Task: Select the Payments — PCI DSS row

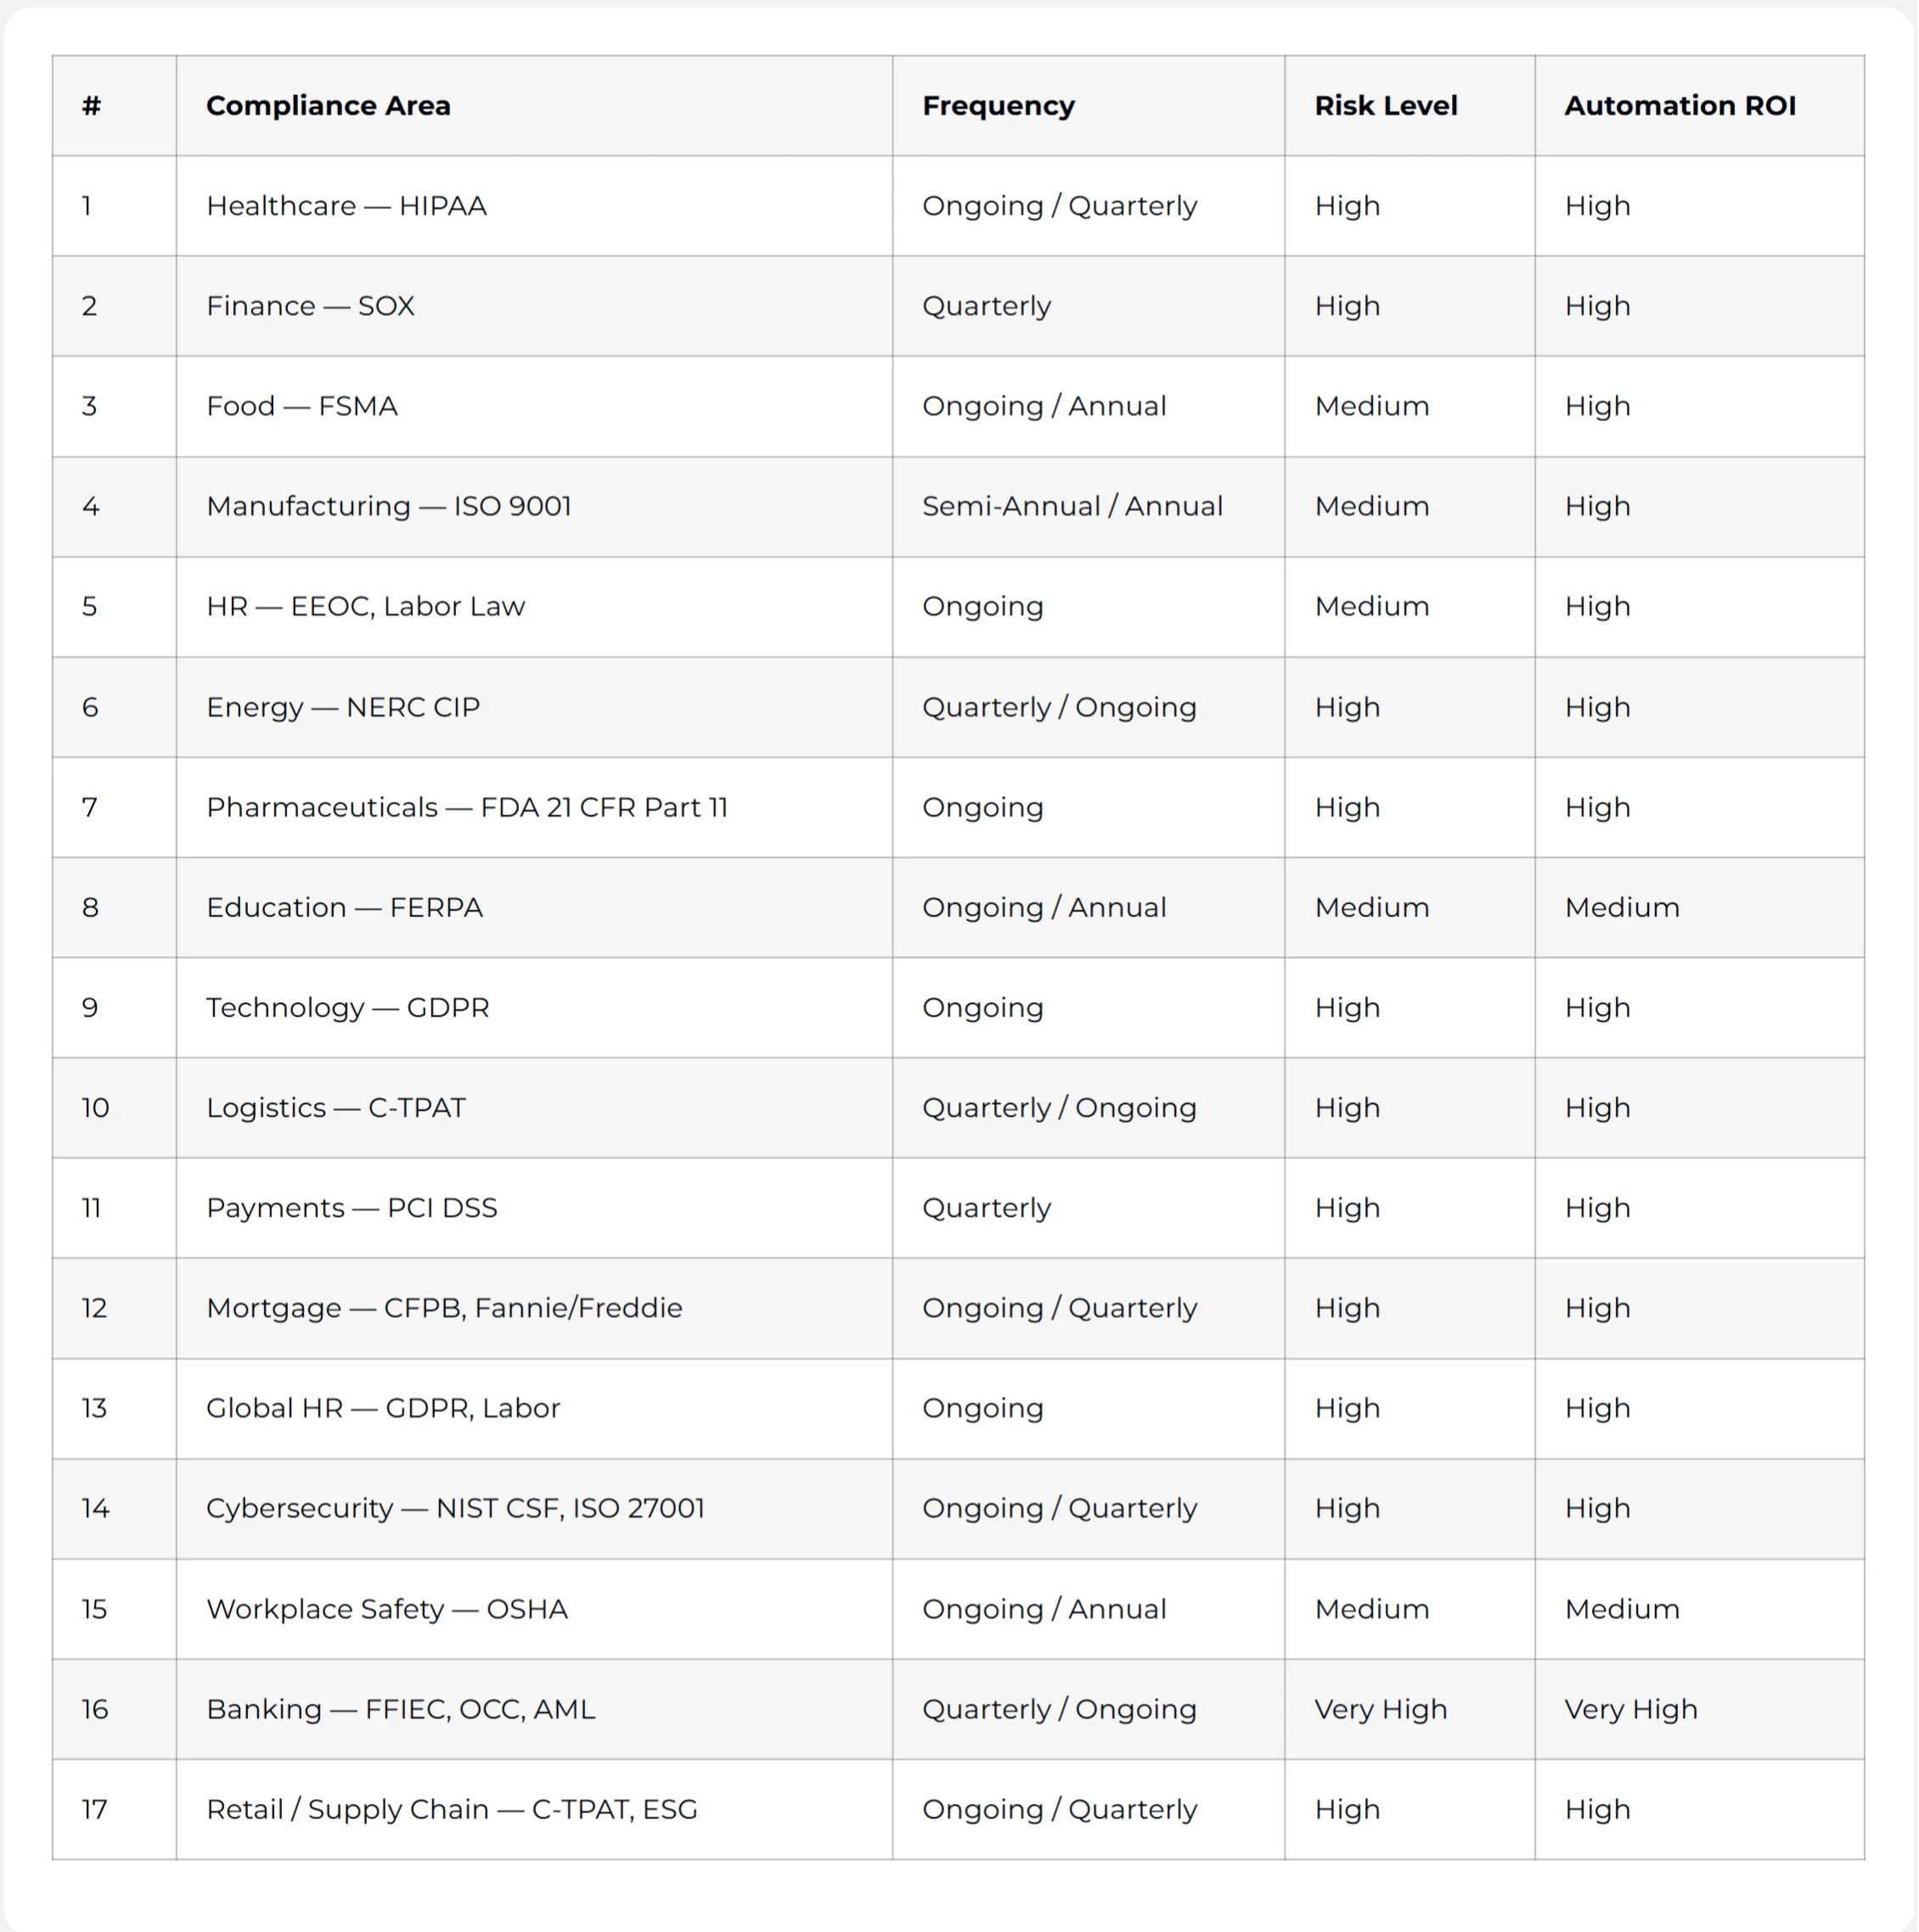Action: (x=351, y=1207)
